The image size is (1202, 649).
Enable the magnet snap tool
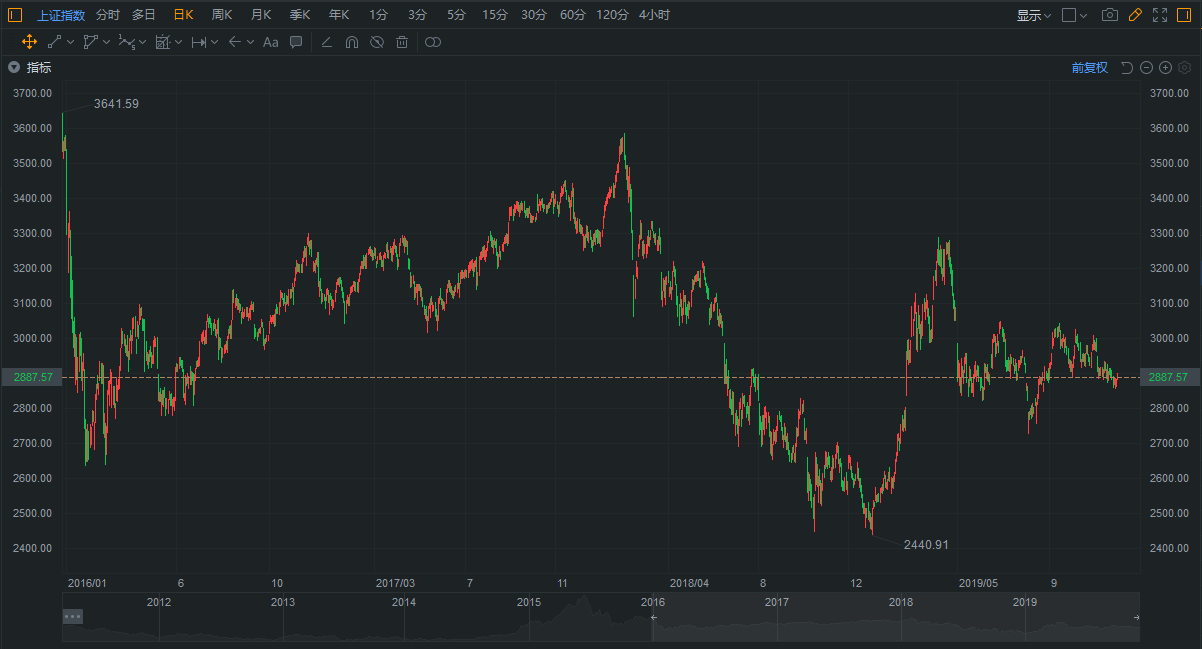[x=352, y=42]
